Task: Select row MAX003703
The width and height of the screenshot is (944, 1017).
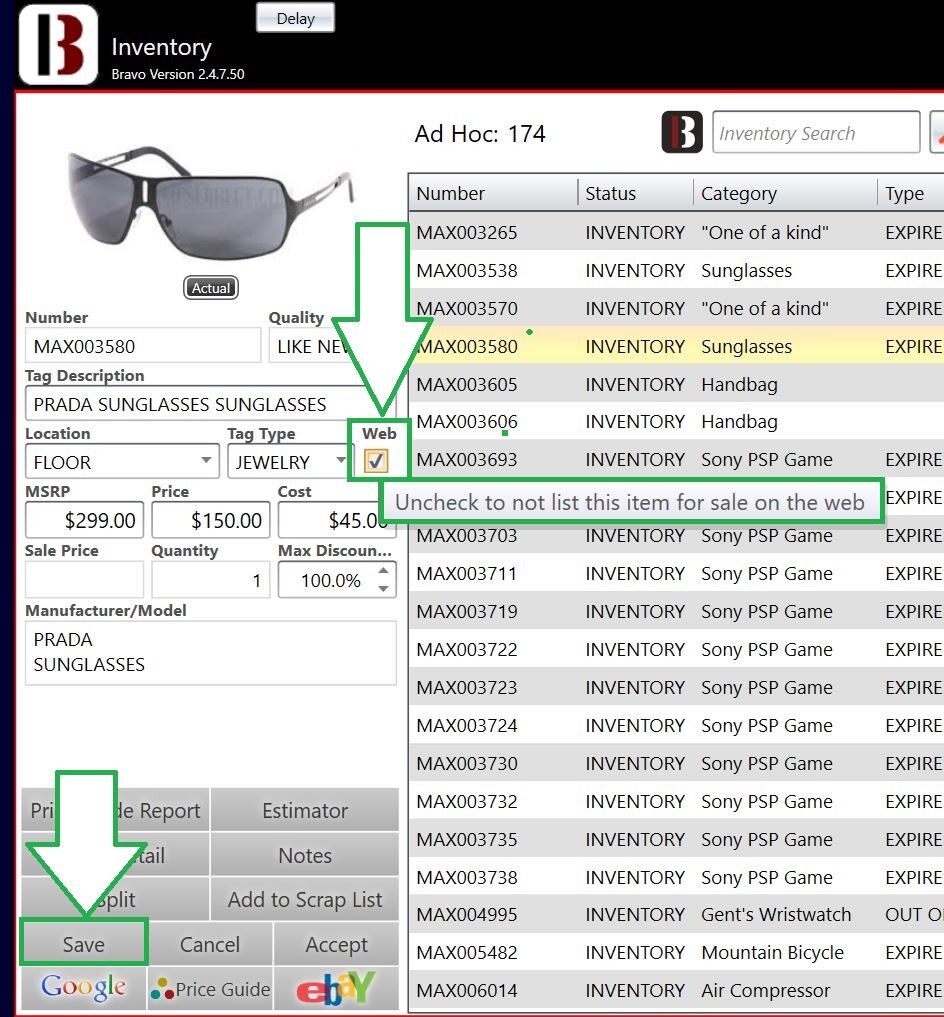Action: tap(677, 536)
